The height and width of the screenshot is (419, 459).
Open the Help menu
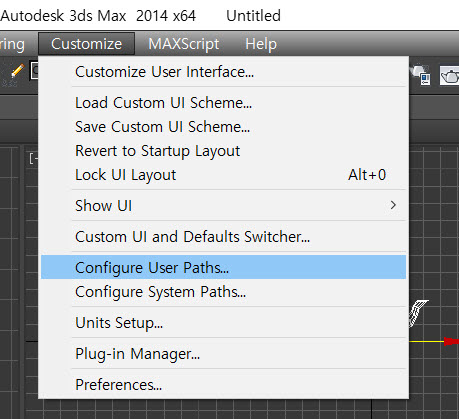point(261,44)
